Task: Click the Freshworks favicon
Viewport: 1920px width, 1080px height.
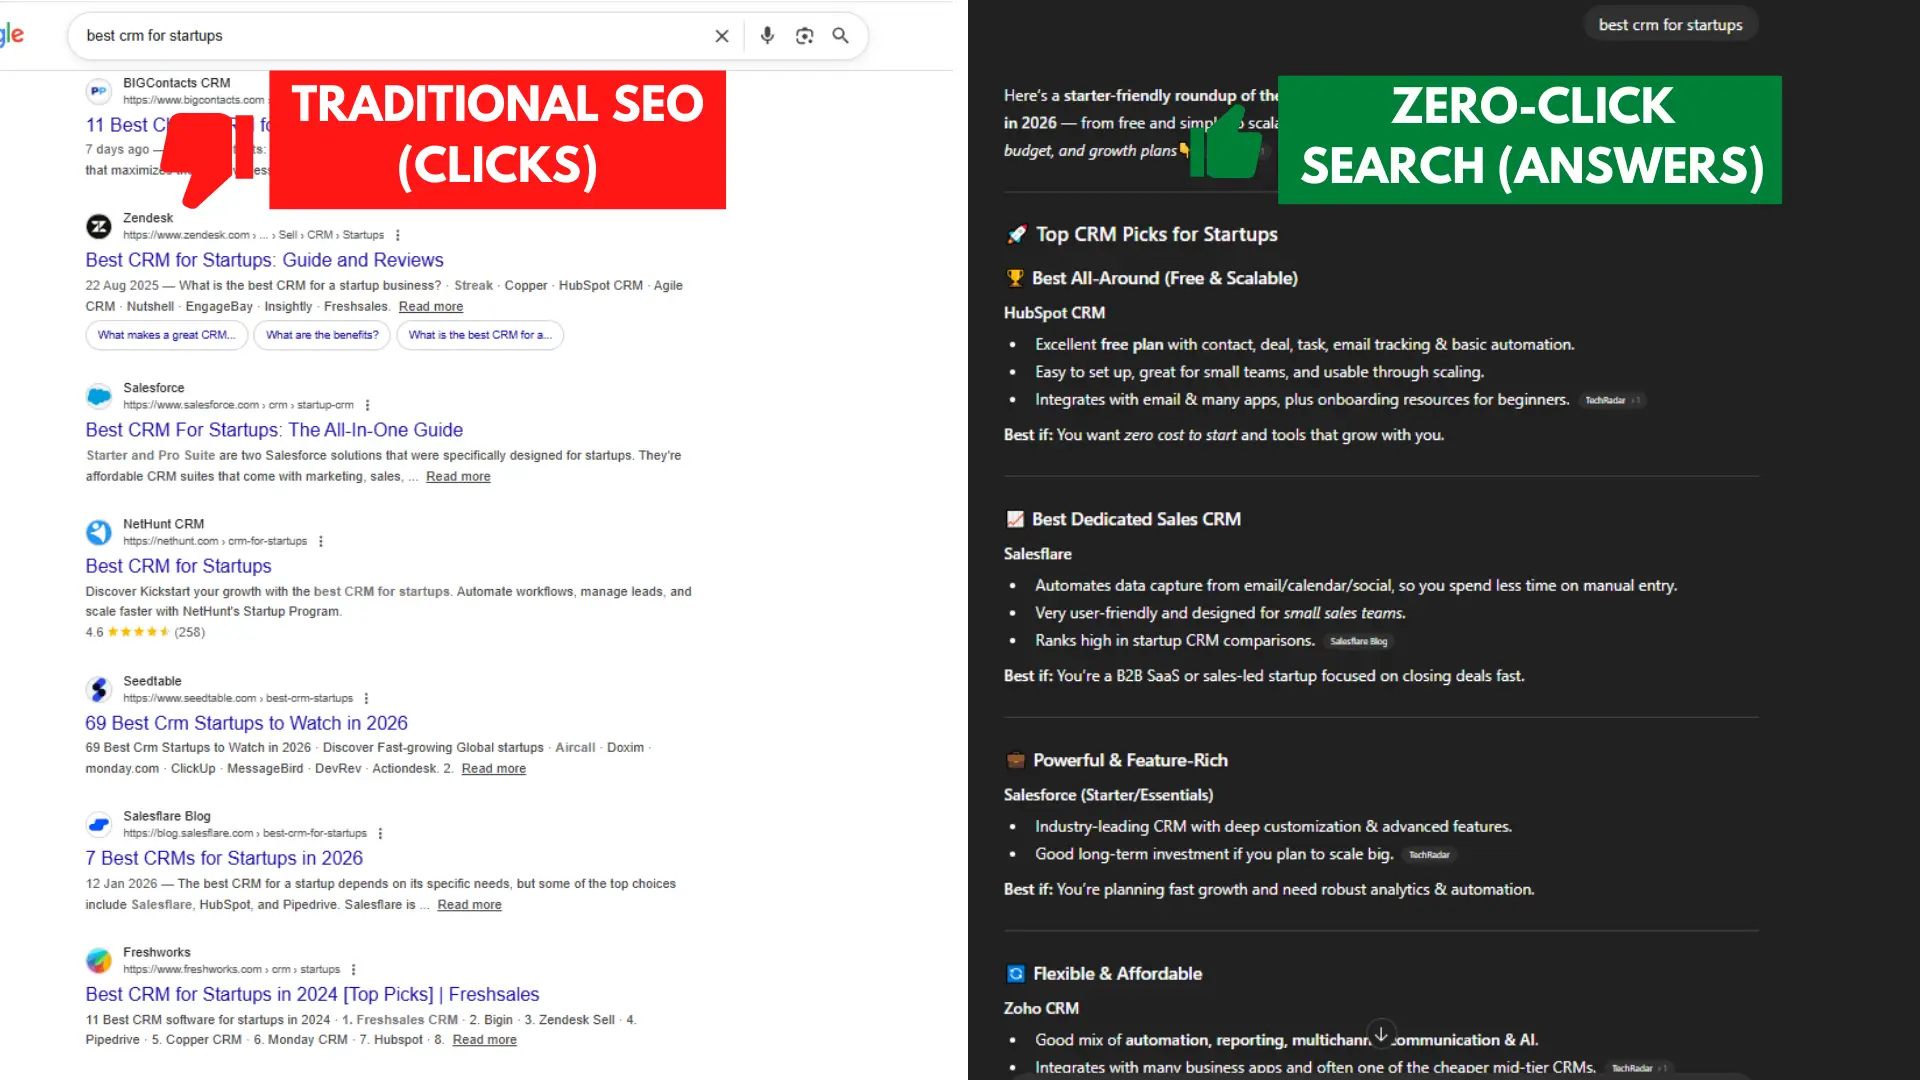Action: tap(98, 960)
